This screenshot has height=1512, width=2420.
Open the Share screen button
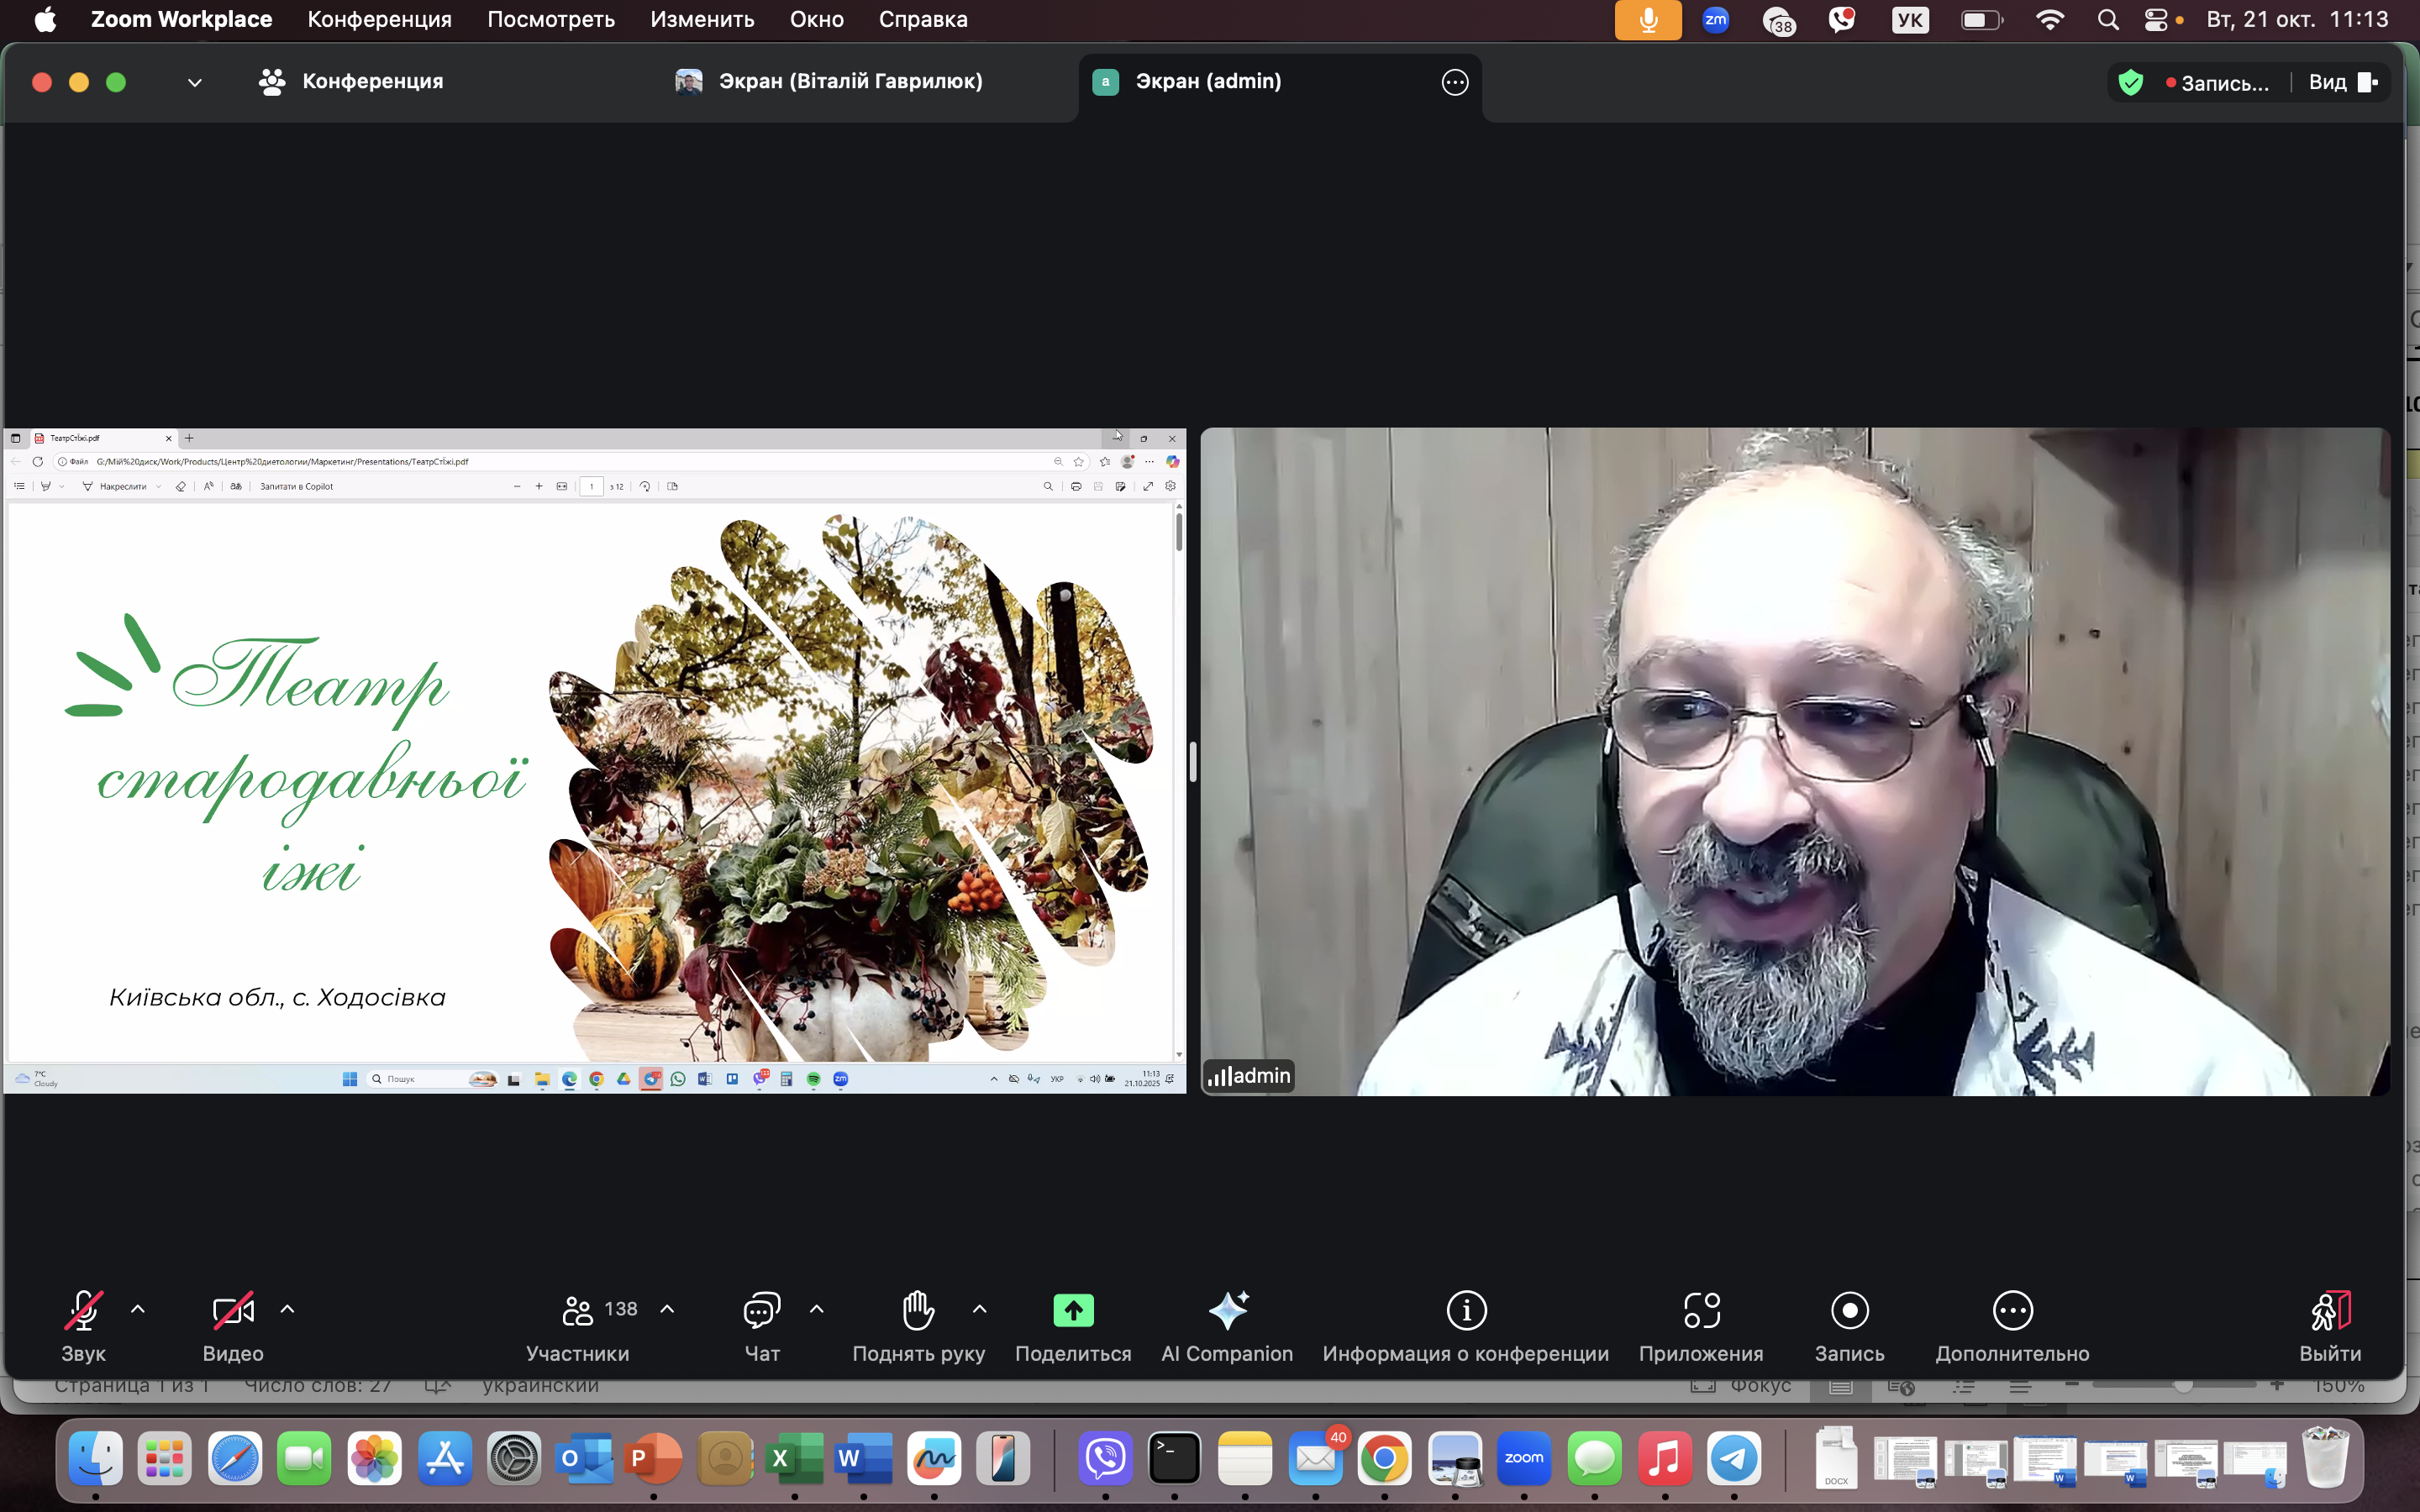click(1073, 1310)
